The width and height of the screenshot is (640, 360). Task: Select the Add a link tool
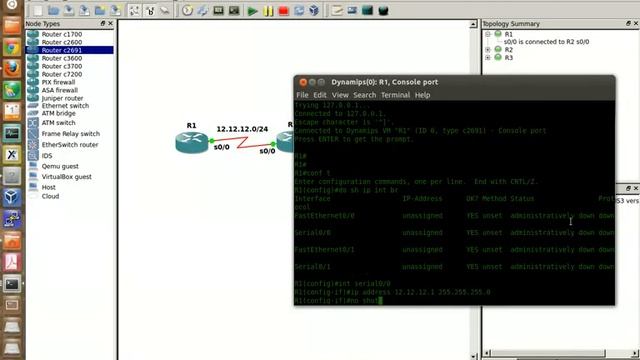pos(165,11)
